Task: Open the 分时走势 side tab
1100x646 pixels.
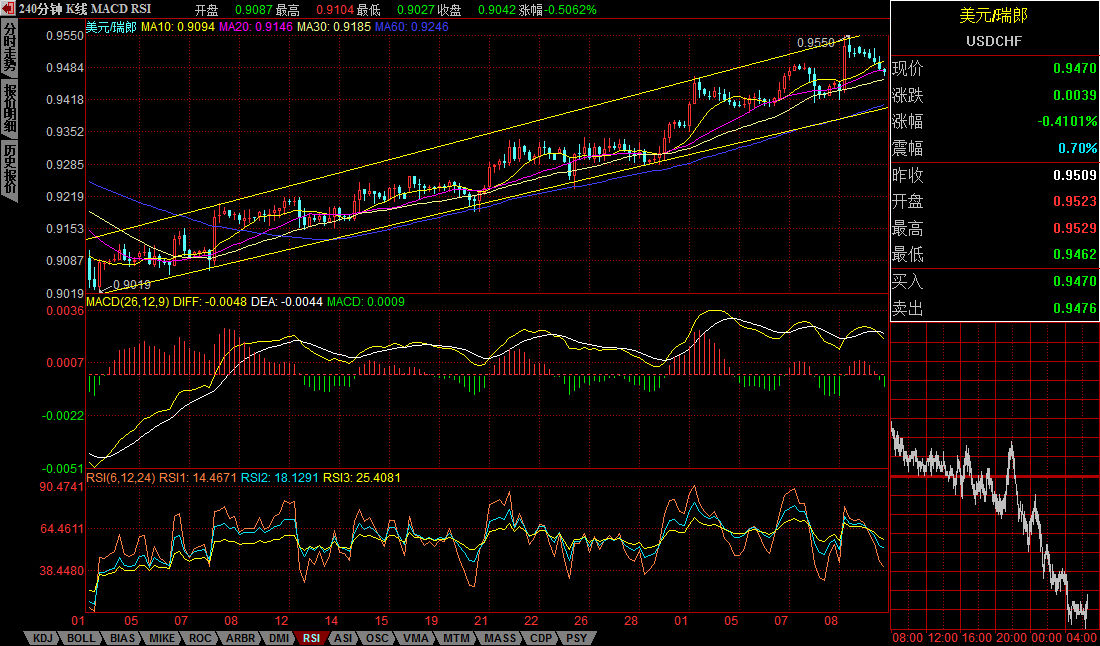Action: tap(9, 48)
